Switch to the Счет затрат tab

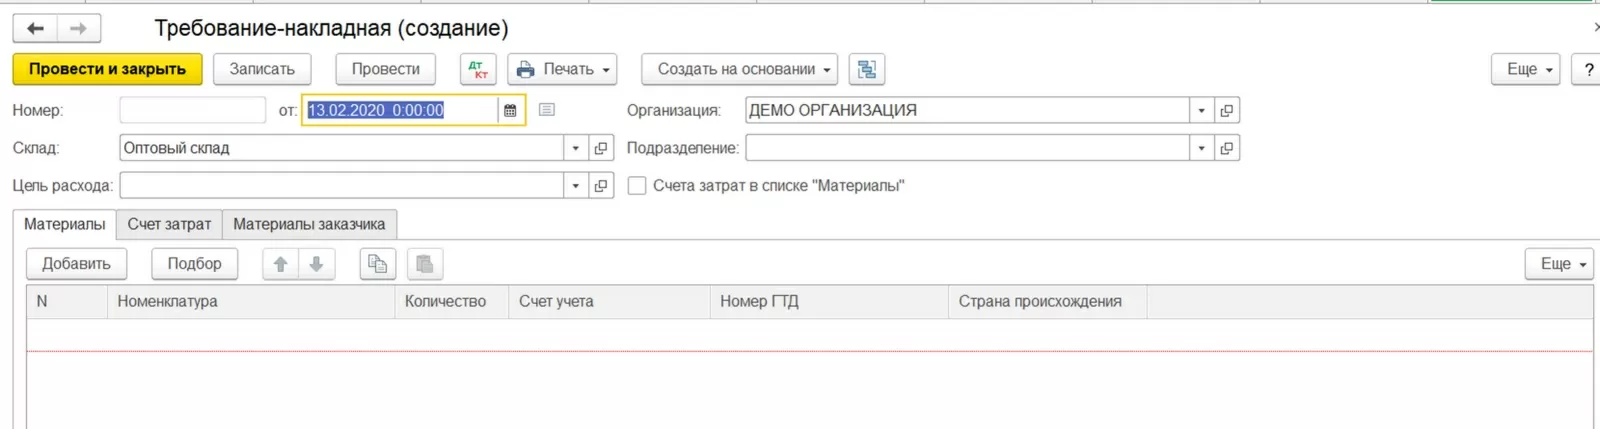(169, 224)
